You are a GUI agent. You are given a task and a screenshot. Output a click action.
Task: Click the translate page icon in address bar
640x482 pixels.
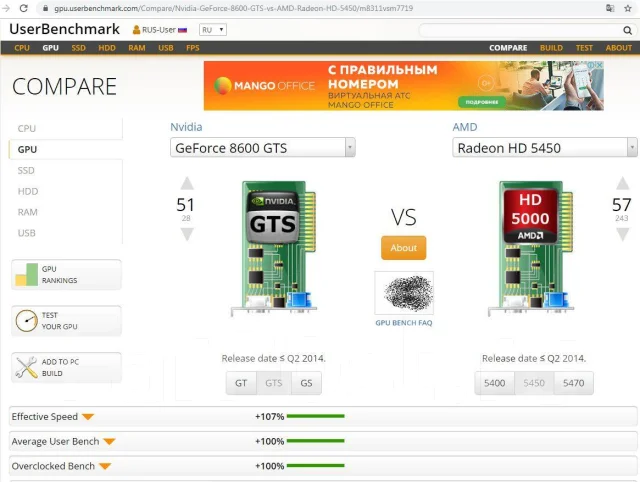(x=610, y=8)
